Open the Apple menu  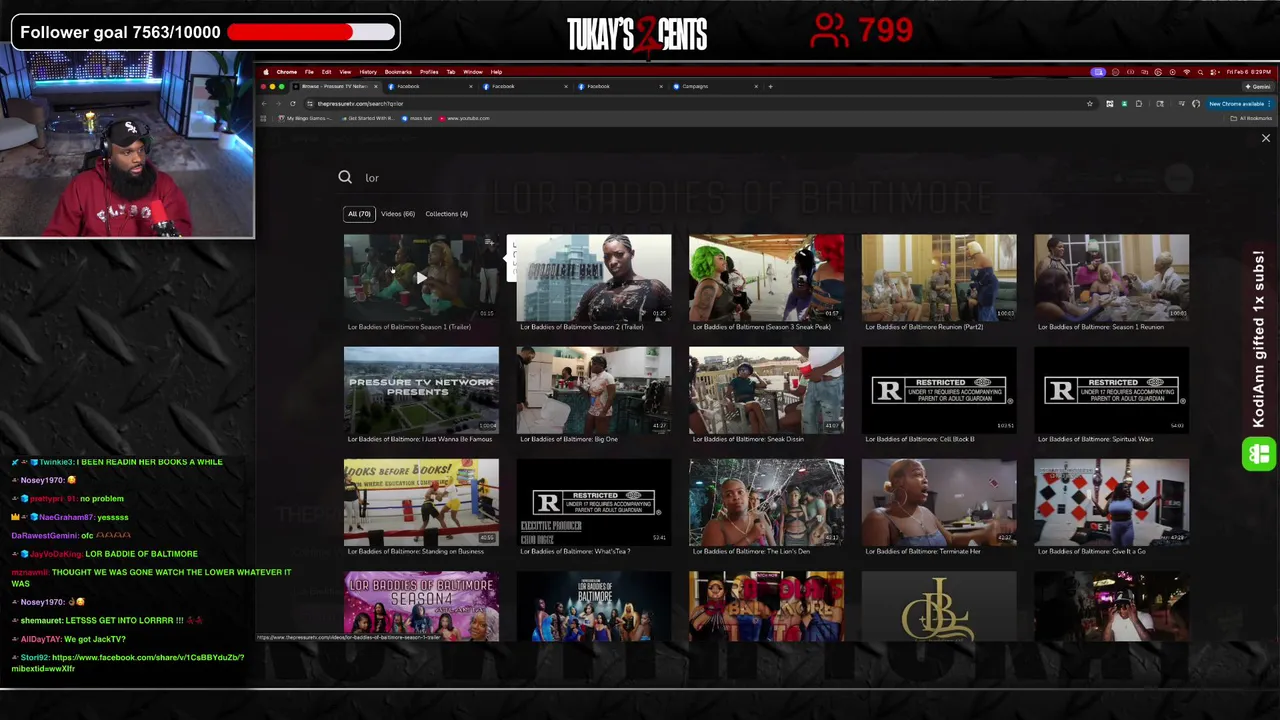[265, 72]
